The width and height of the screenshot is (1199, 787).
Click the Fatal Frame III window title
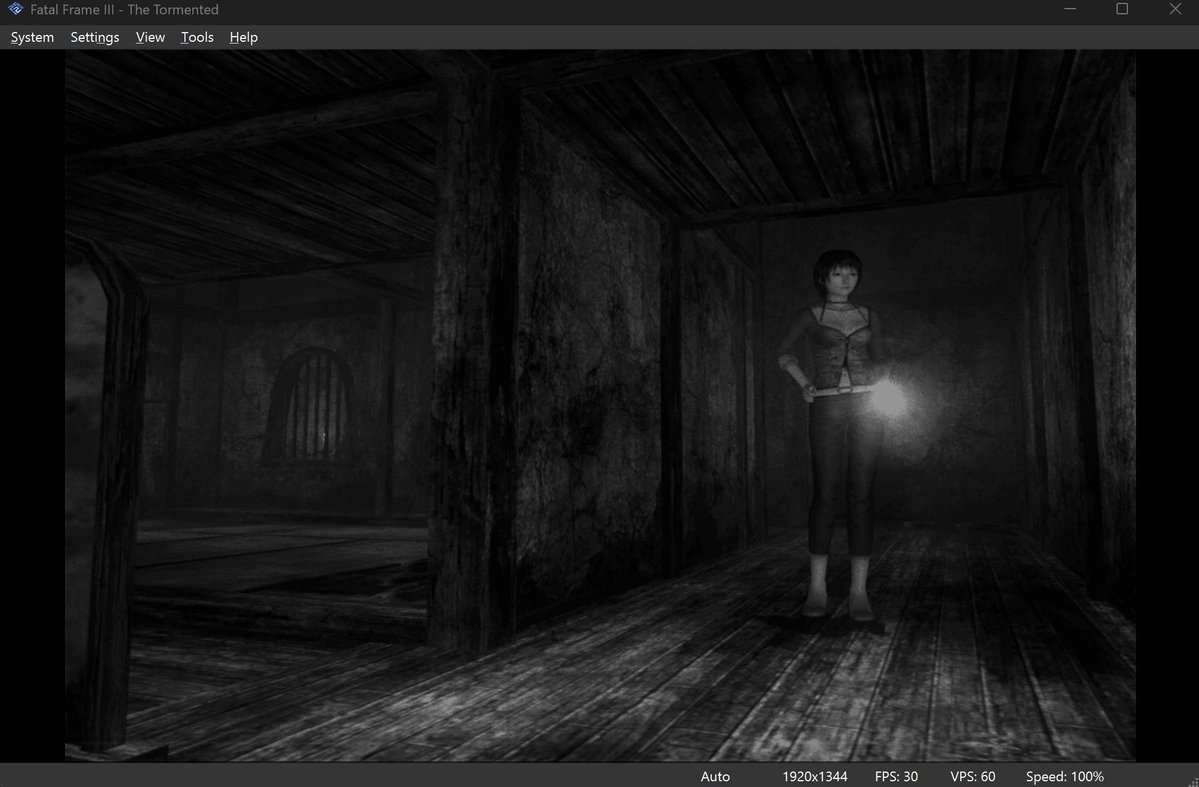pos(124,9)
